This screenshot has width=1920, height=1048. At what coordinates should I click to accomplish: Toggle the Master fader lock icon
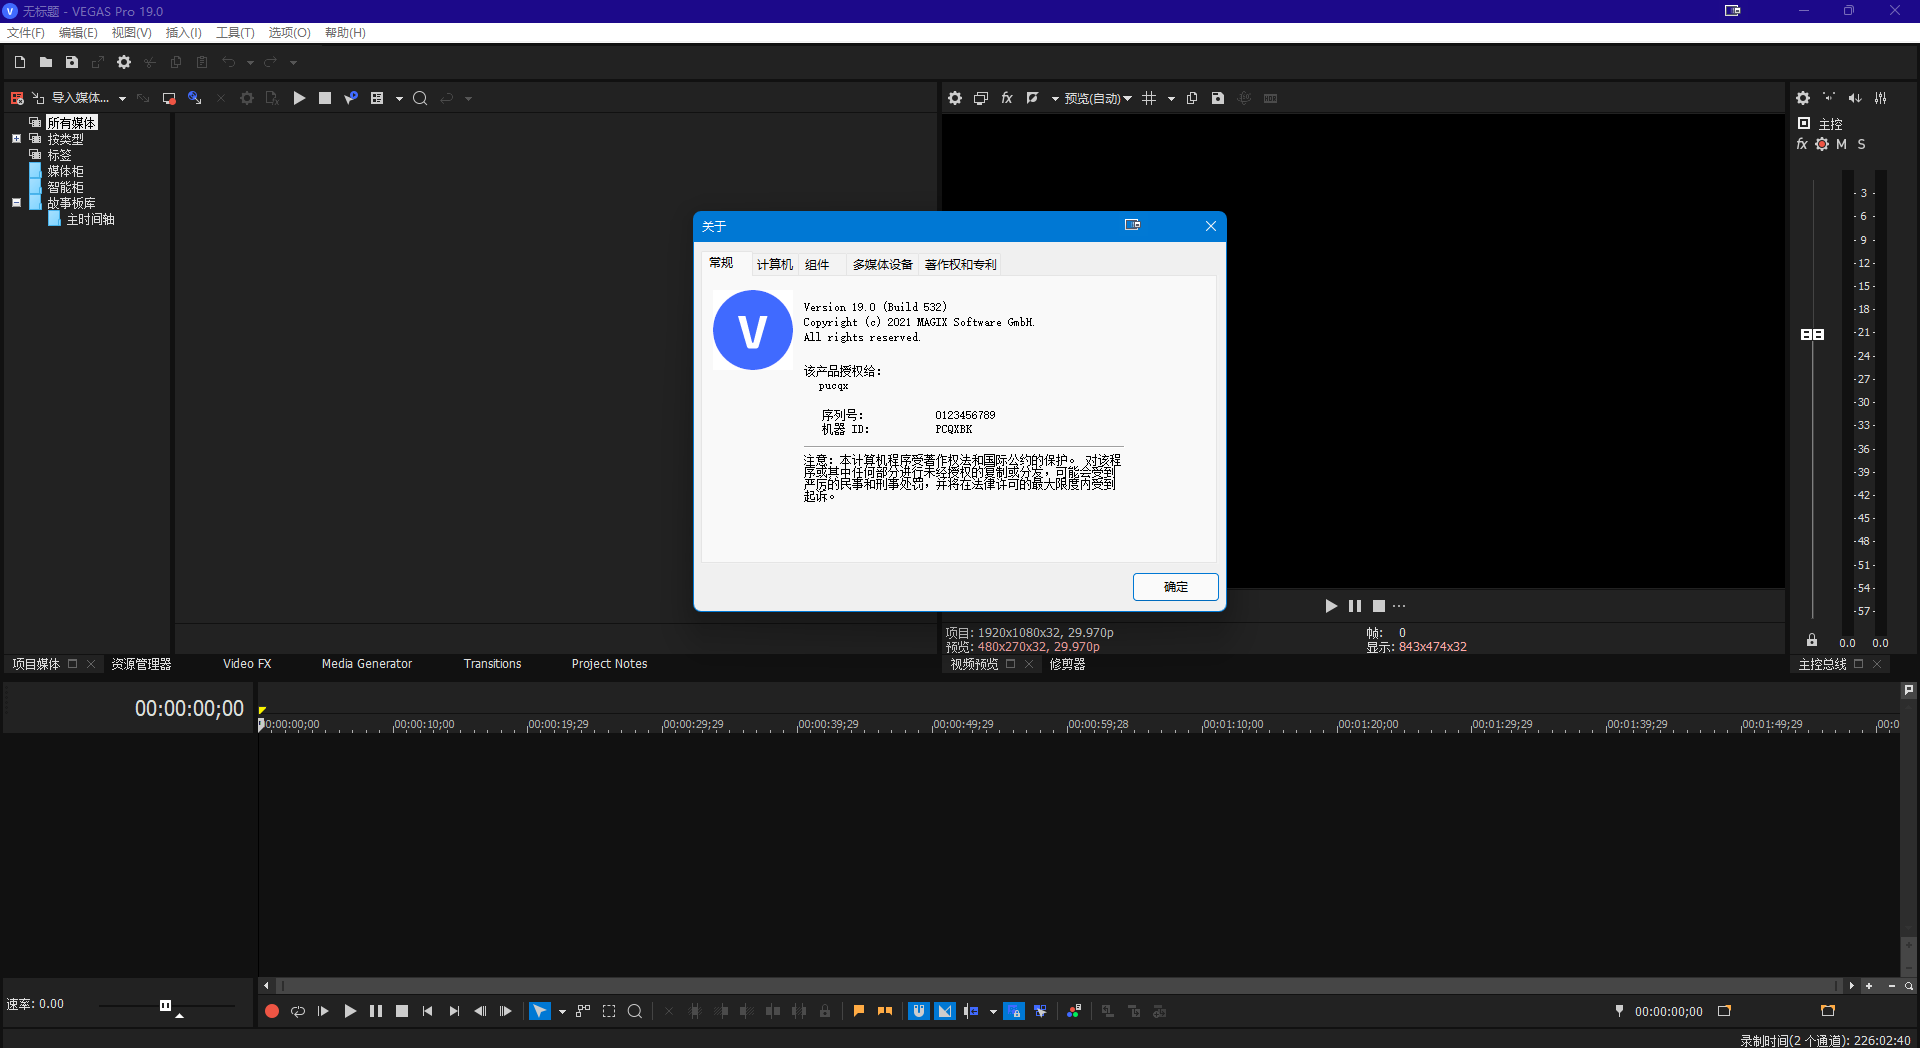(x=1812, y=640)
